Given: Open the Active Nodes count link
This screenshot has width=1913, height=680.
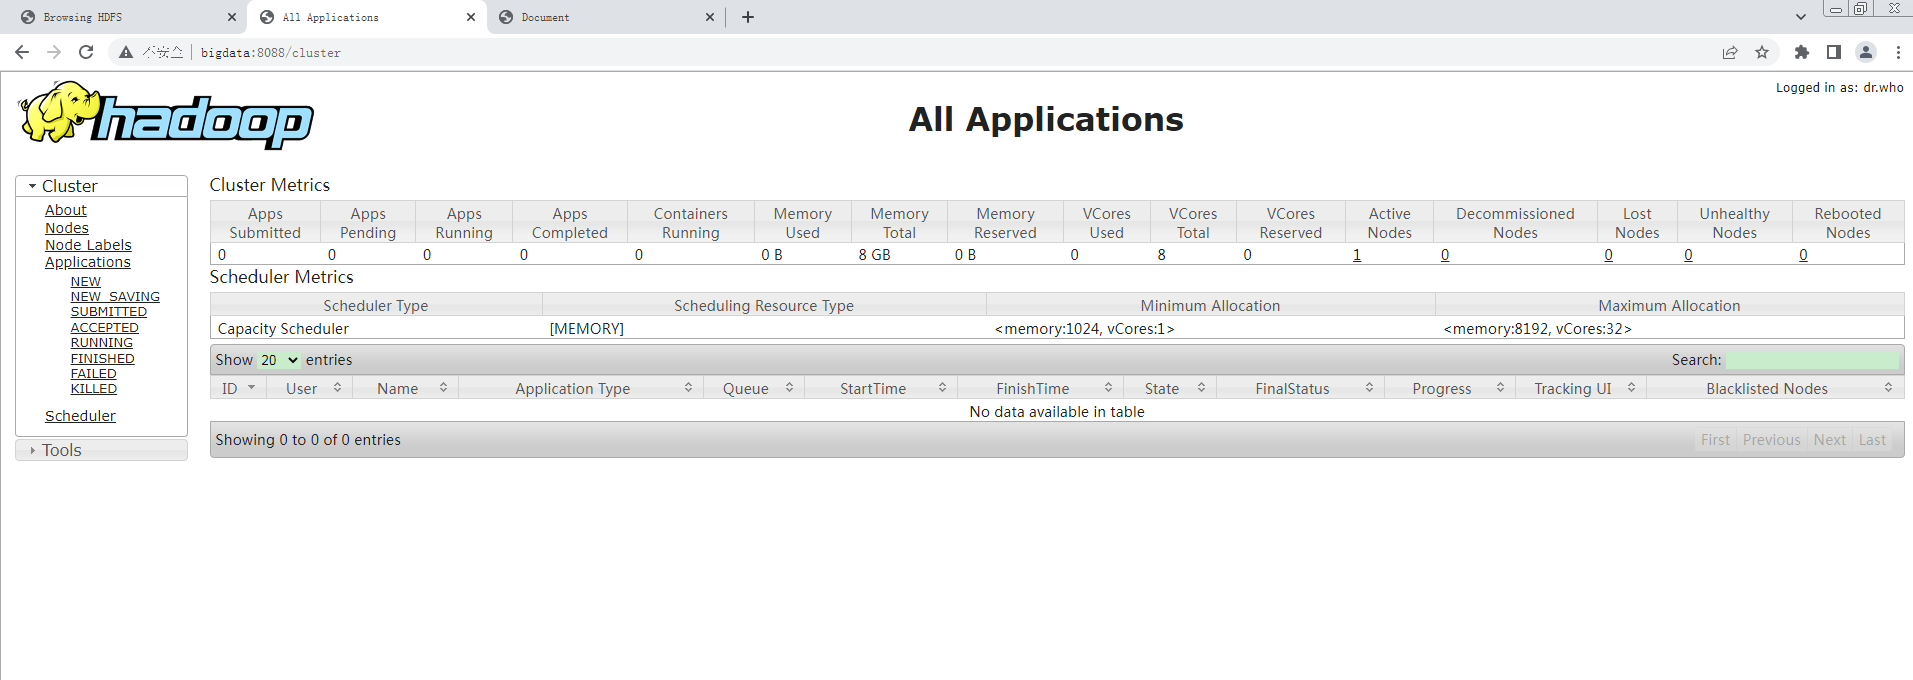Looking at the screenshot, I should [x=1357, y=255].
